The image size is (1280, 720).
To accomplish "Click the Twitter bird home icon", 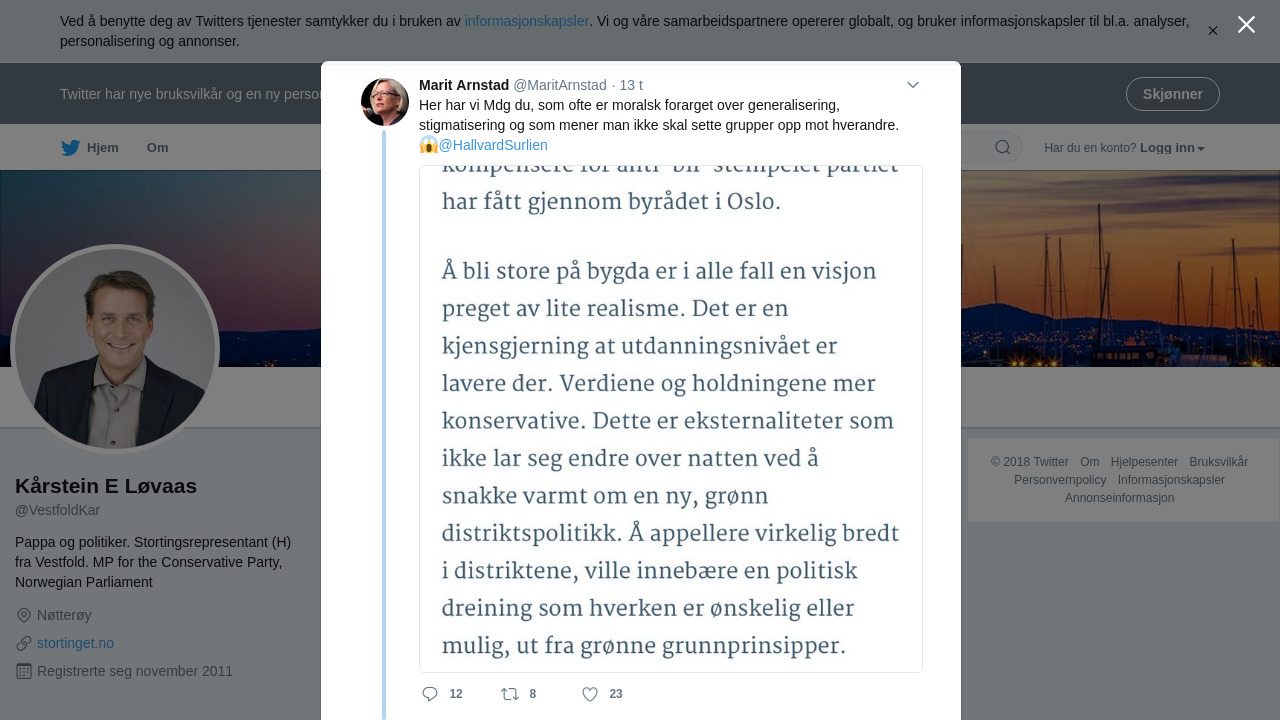I will [x=70, y=148].
